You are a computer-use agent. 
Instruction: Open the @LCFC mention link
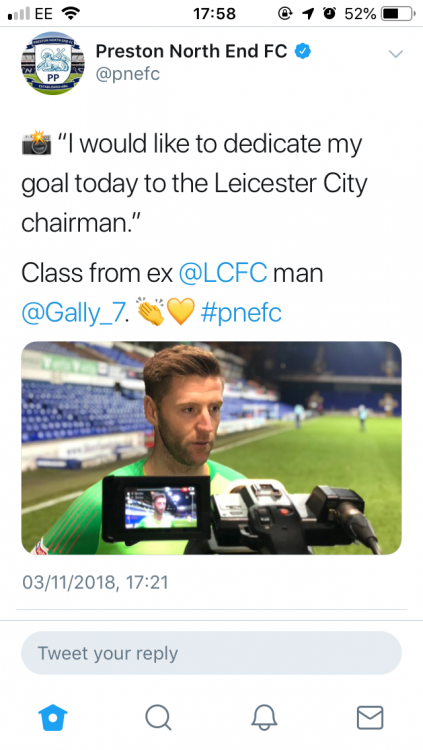tap(223, 273)
